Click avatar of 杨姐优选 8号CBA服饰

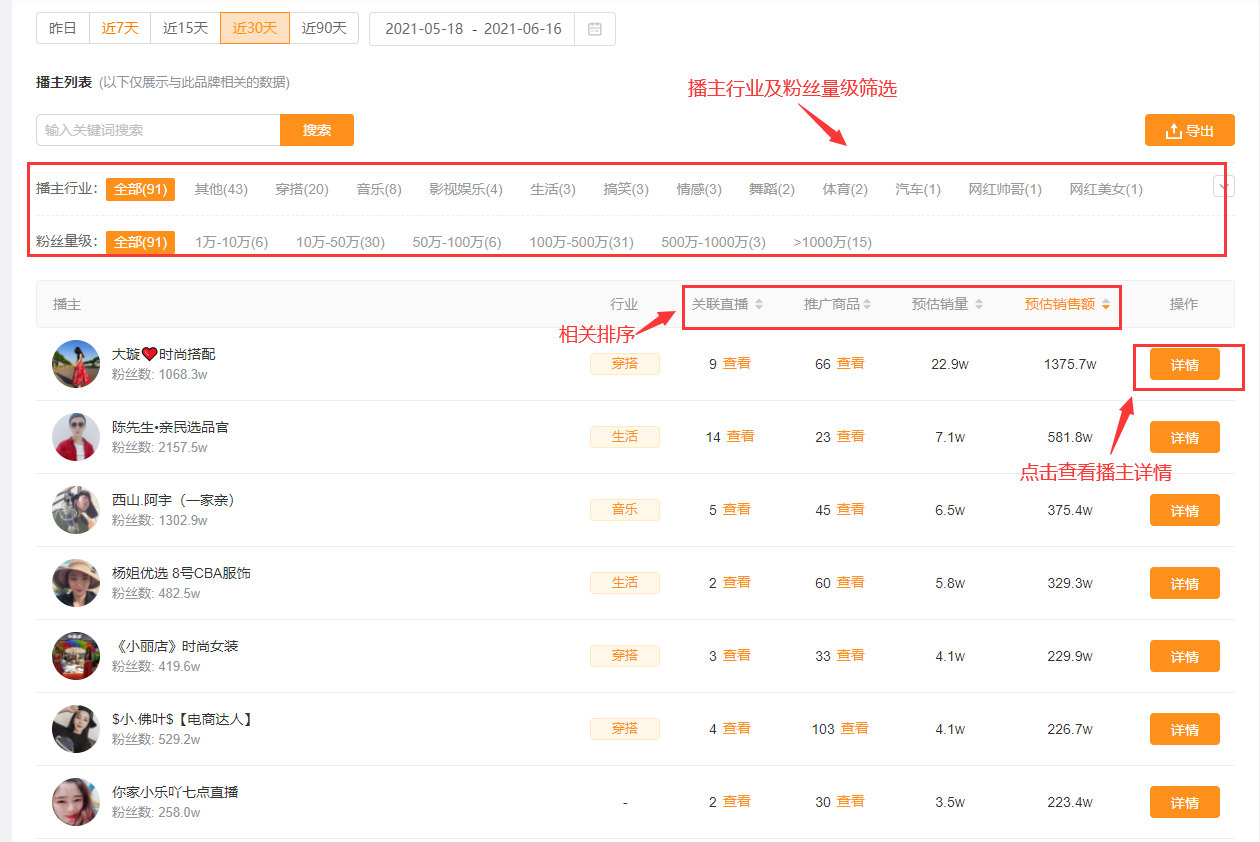(75, 583)
